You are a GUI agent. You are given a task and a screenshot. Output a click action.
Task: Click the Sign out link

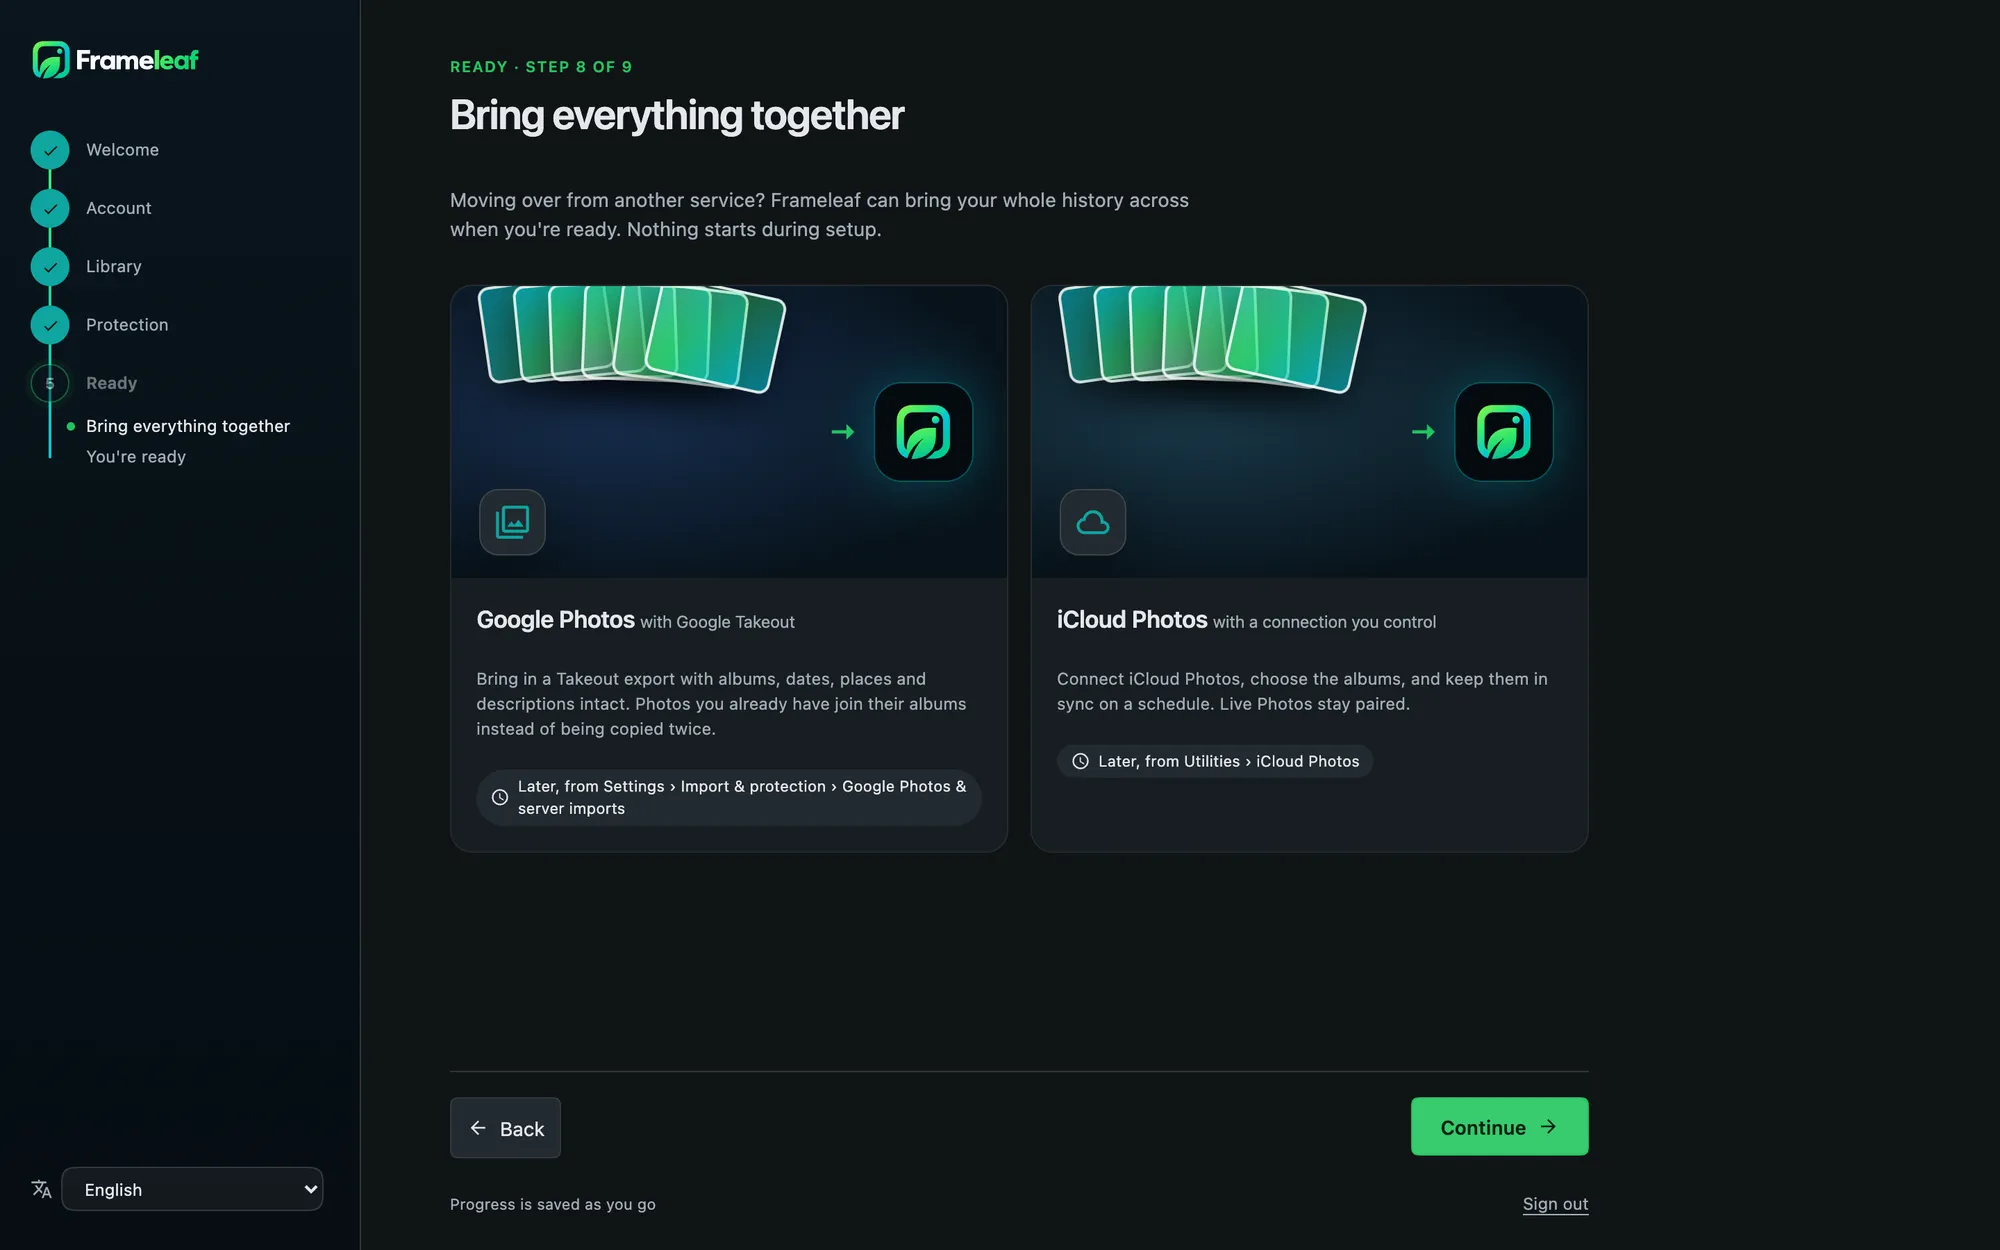[1555, 1204]
